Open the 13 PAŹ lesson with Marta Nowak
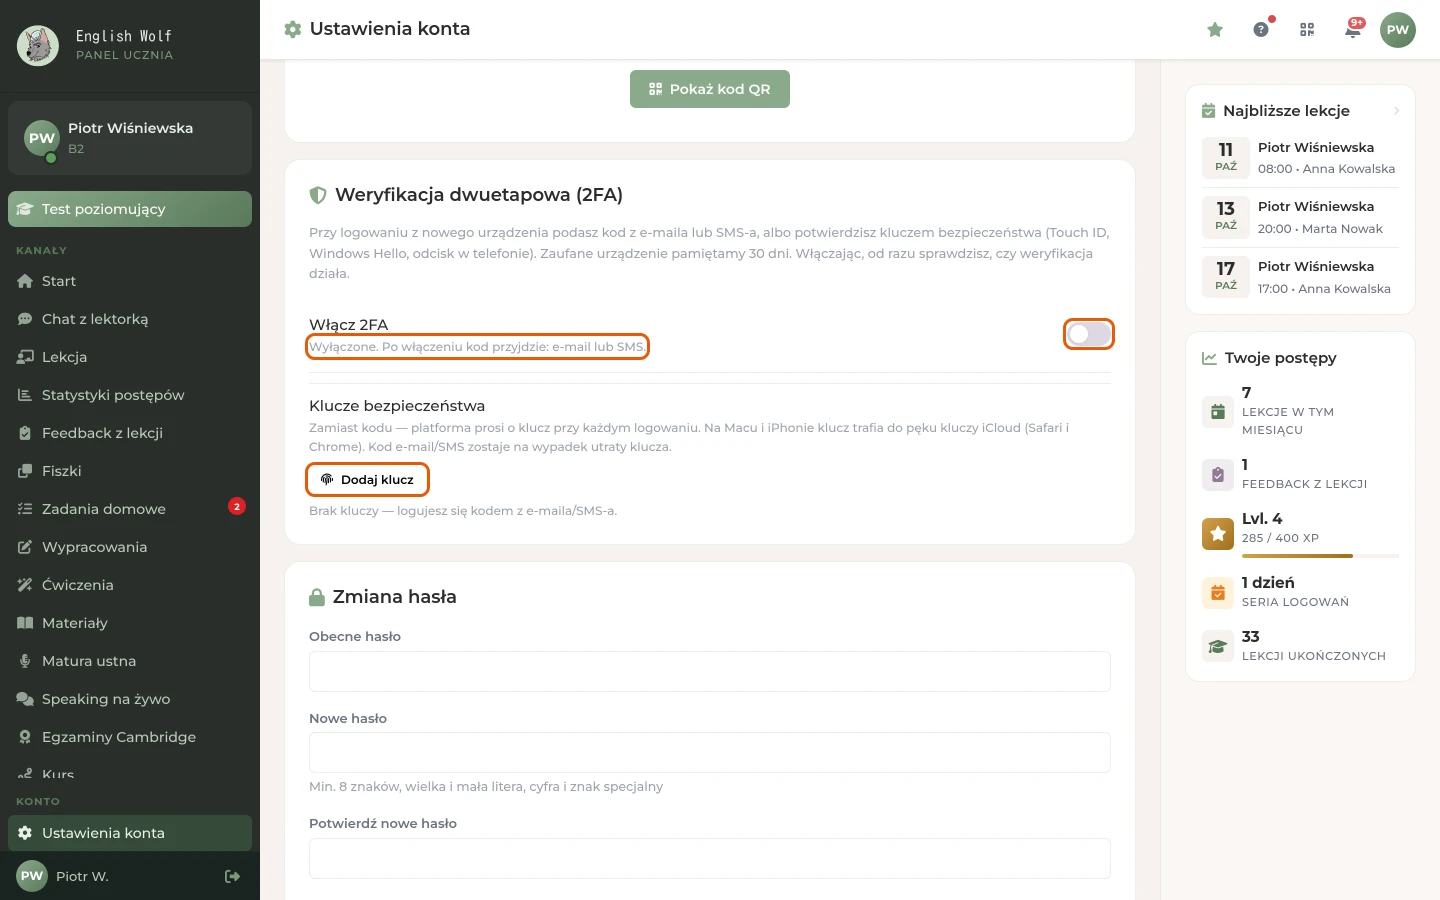Image resolution: width=1440 pixels, height=900 pixels. (x=1300, y=217)
